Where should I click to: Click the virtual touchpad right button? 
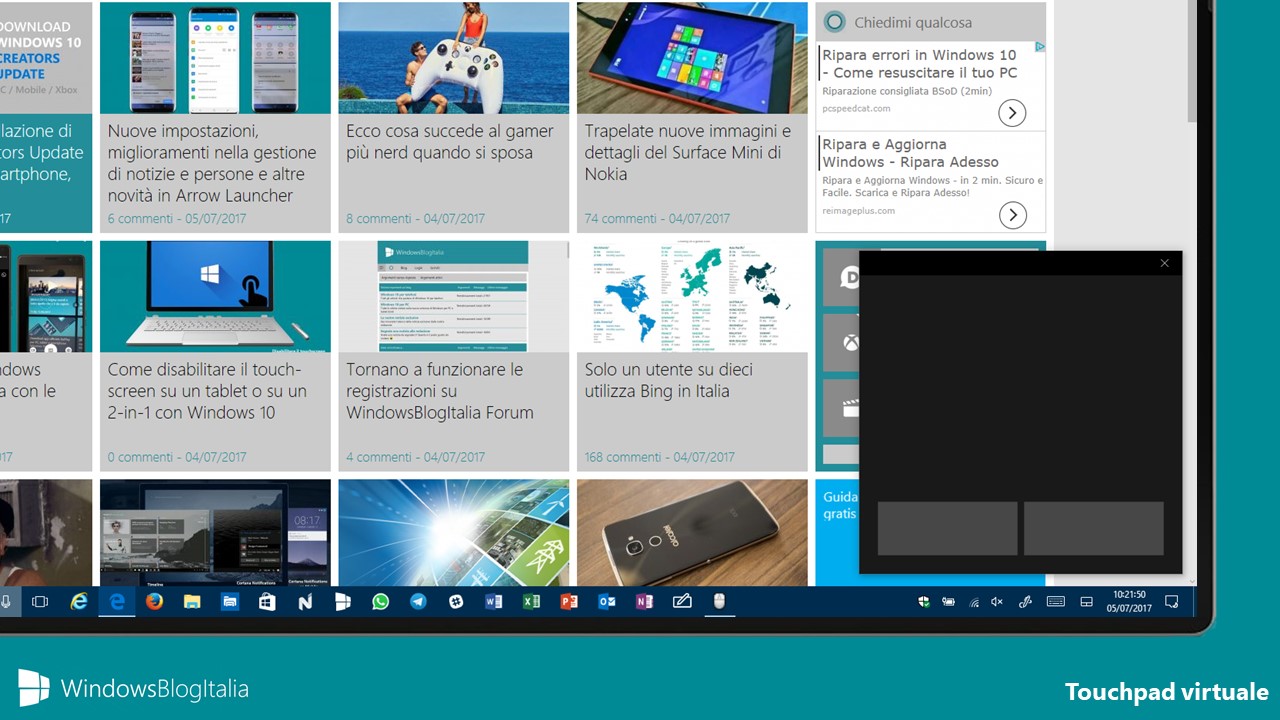pyautogui.click(x=1094, y=528)
